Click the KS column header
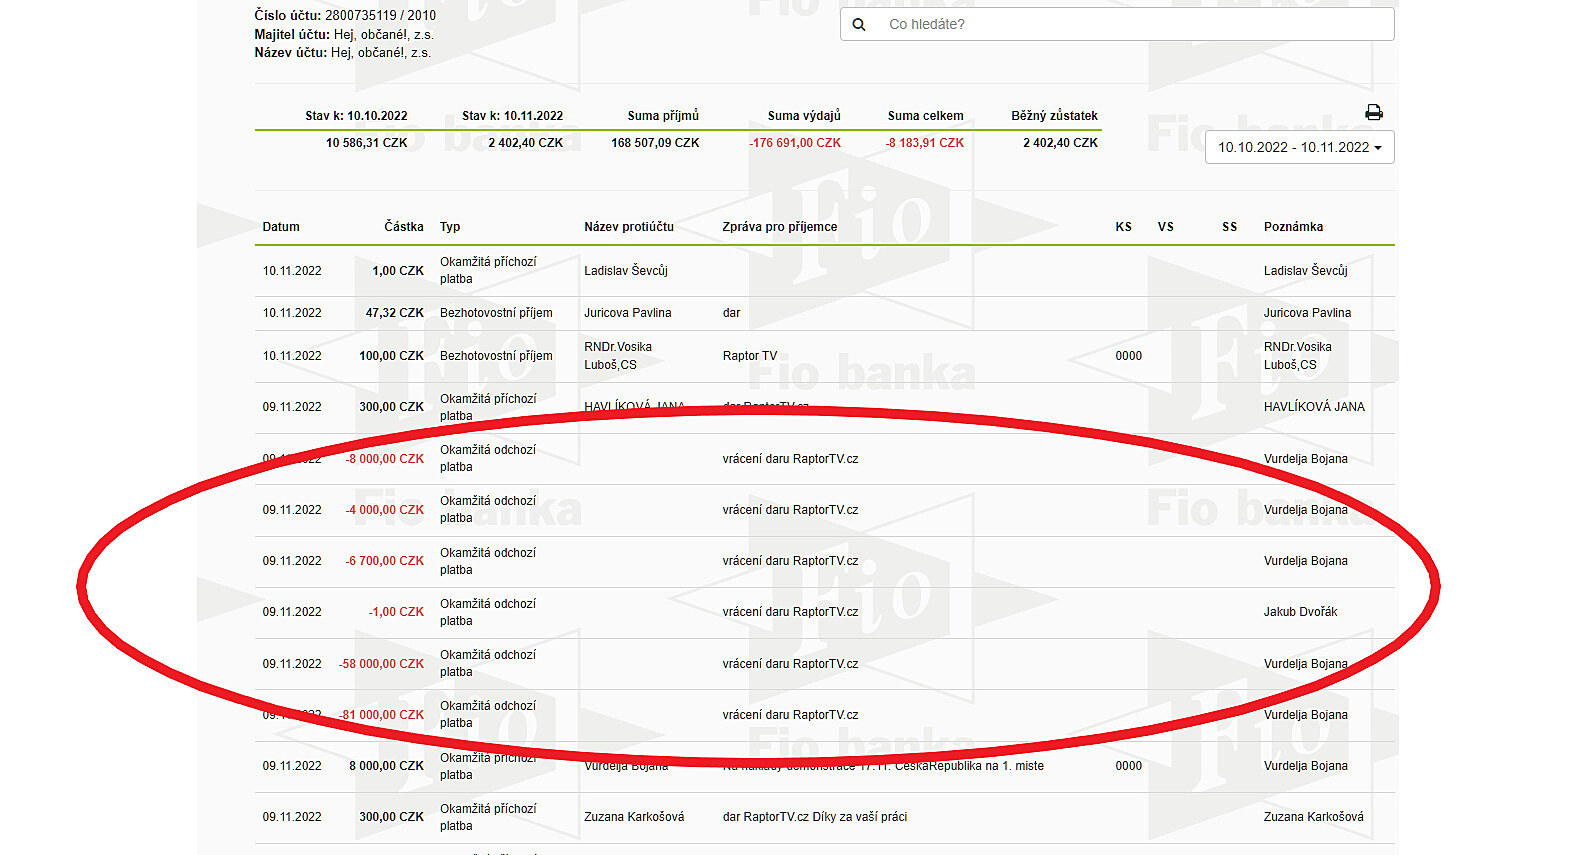The image size is (1596, 855). pyautogui.click(x=1123, y=227)
